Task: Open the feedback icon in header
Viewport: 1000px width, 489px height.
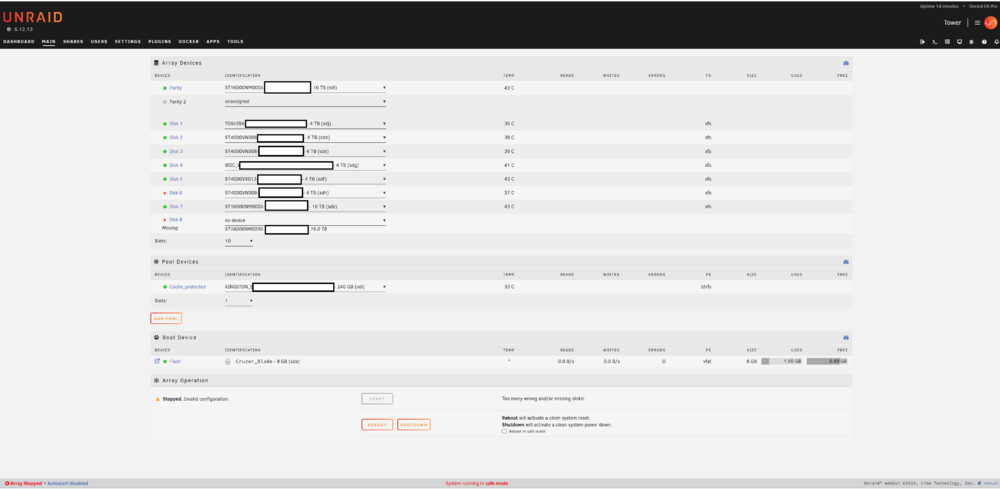Action: click(x=947, y=41)
